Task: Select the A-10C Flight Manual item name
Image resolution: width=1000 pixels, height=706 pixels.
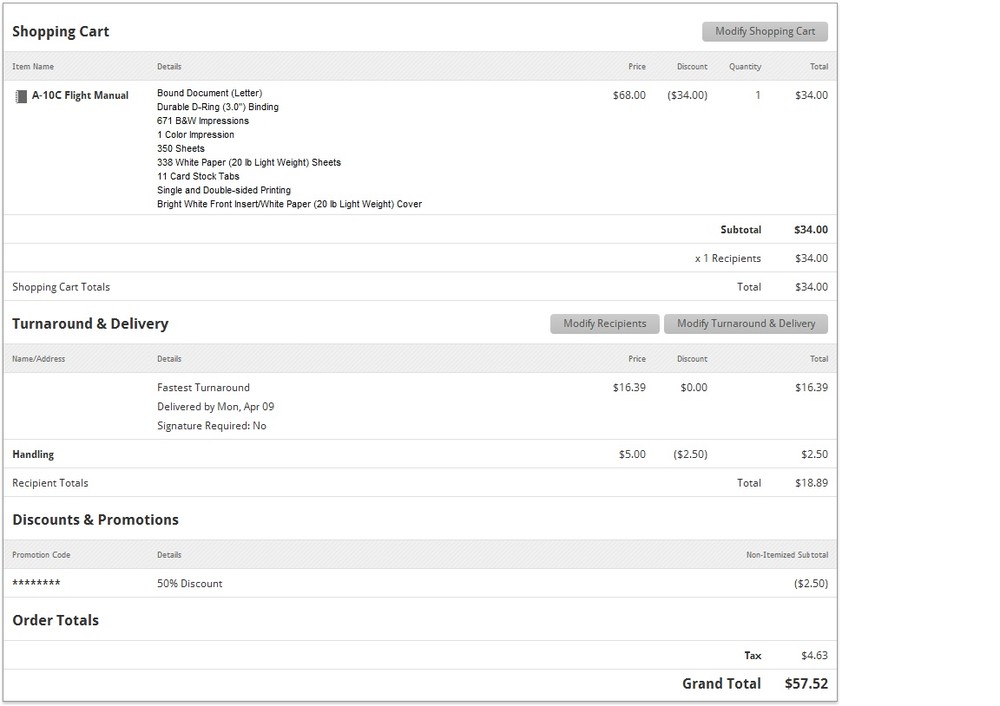Action: click(80, 96)
